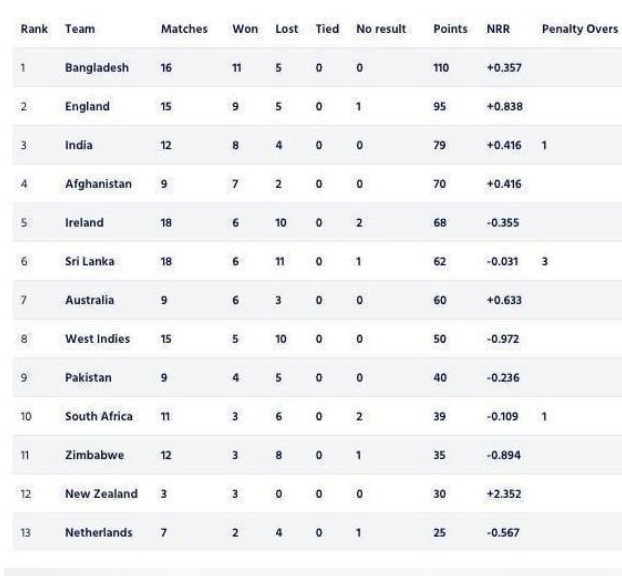This screenshot has width=622, height=576.
Task: Select the Won column header
Action: click(x=245, y=29)
